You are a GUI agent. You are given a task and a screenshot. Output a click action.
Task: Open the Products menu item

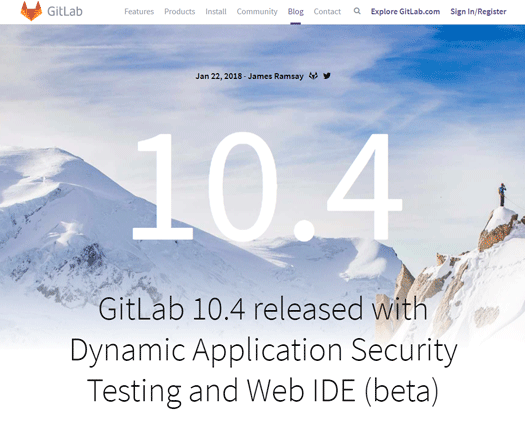click(x=179, y=12)
